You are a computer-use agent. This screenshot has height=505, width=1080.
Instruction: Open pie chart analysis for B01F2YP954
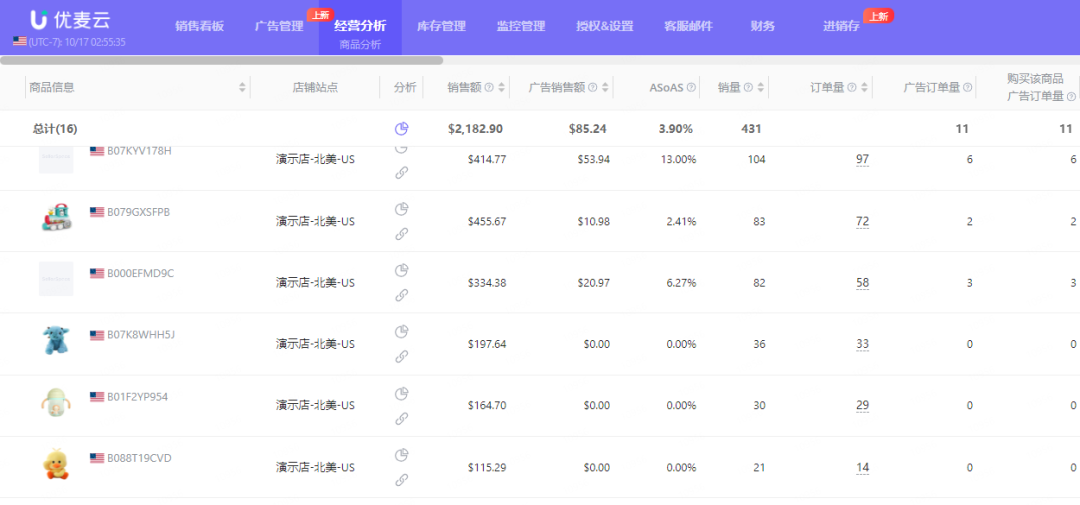402,393
